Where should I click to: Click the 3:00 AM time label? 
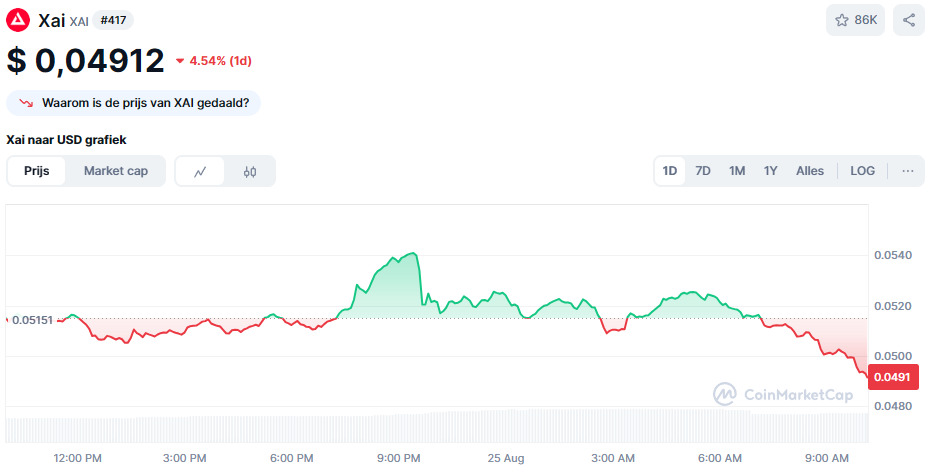pos(613,459)
